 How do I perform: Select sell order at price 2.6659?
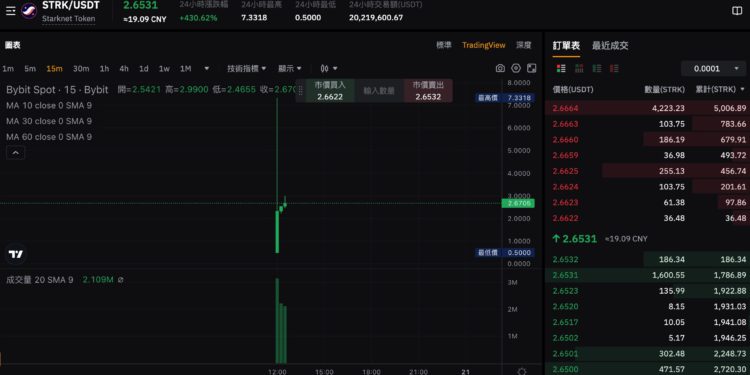pos(648,155)
